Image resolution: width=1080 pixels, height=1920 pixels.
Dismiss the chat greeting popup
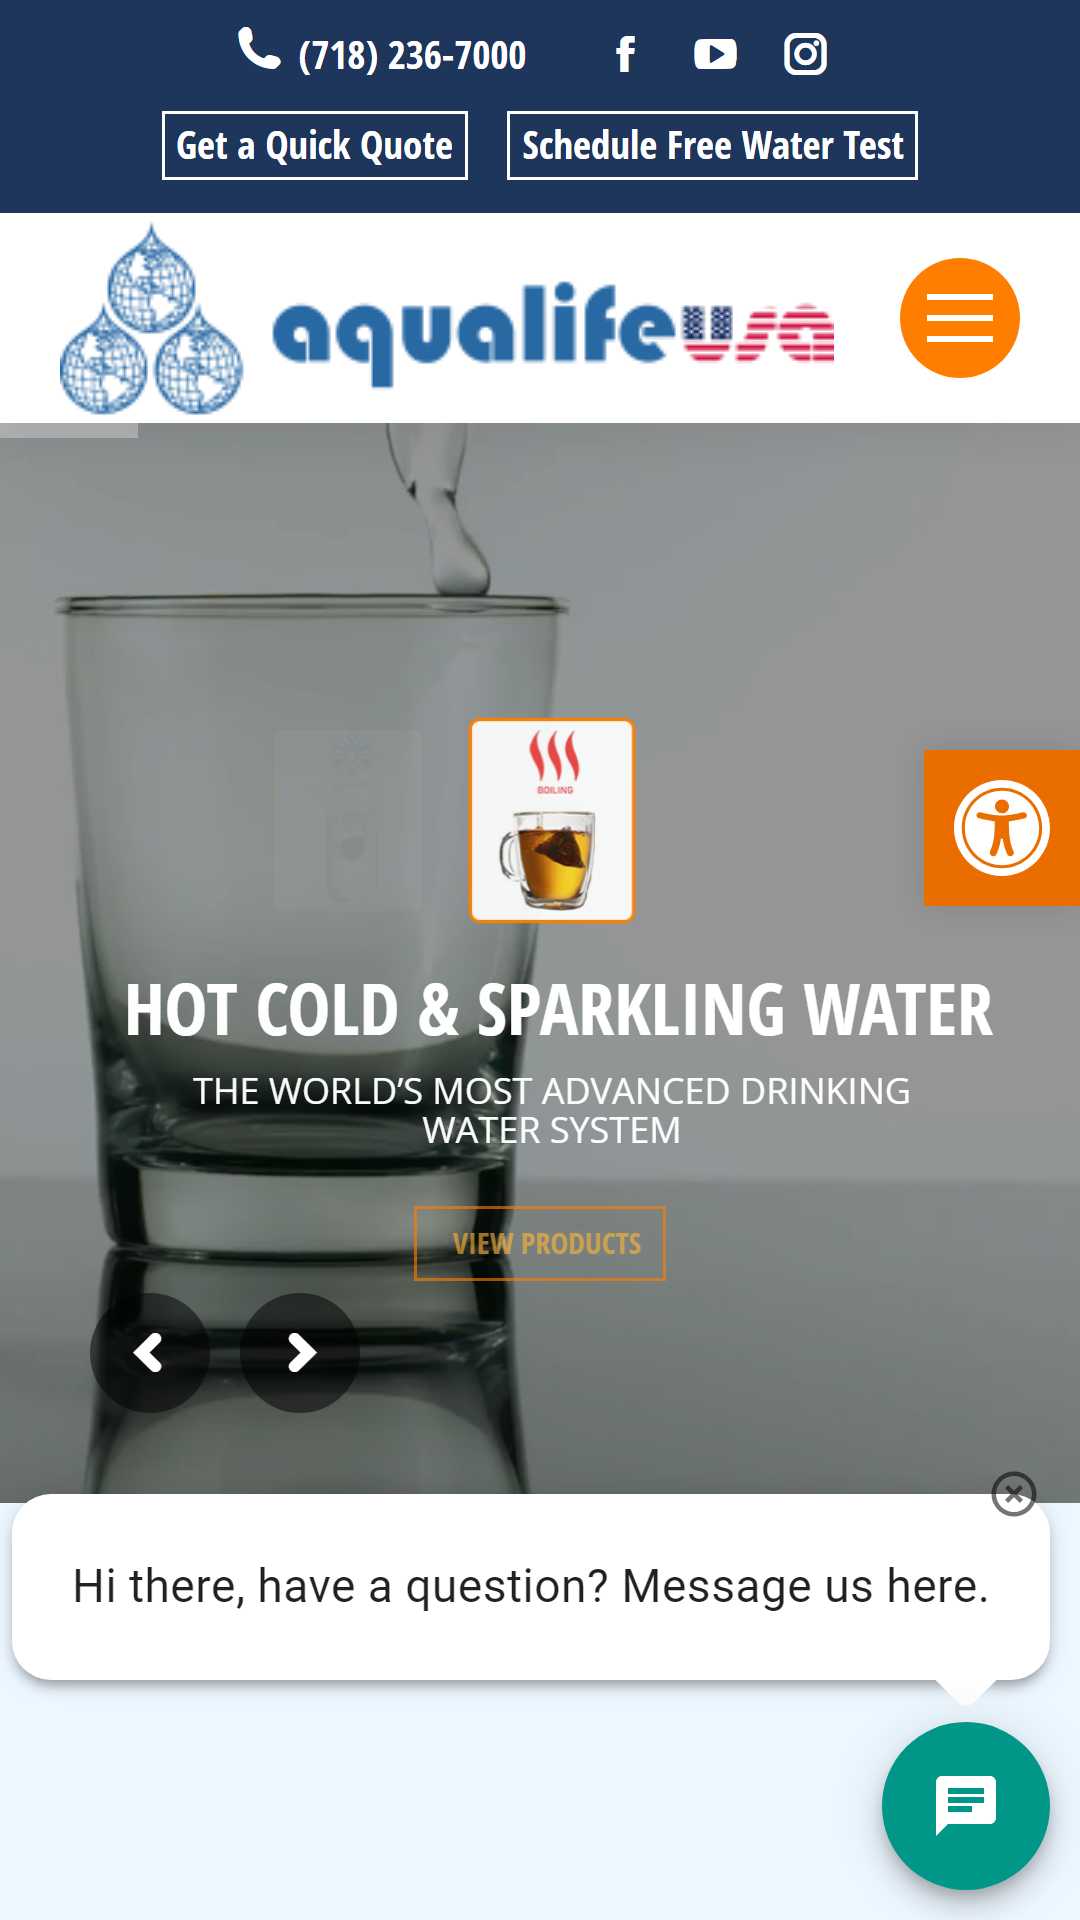1014,1494
